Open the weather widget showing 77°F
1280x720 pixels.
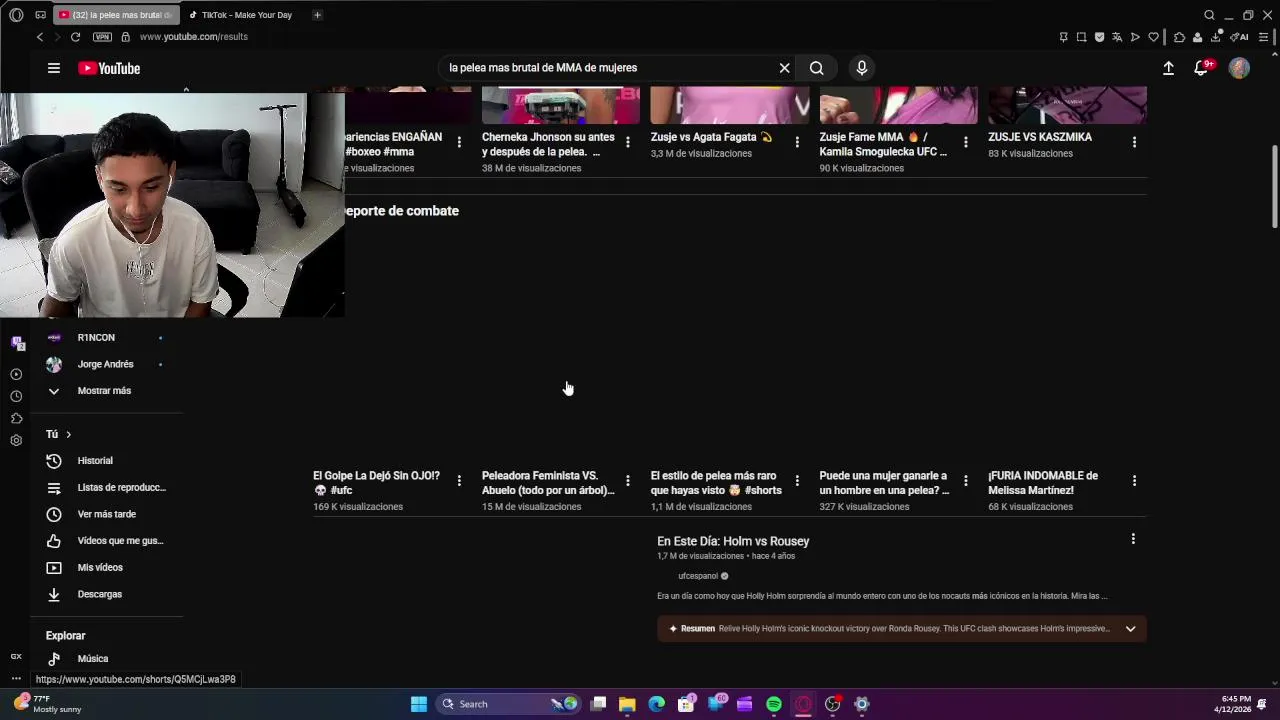(47, 704)
